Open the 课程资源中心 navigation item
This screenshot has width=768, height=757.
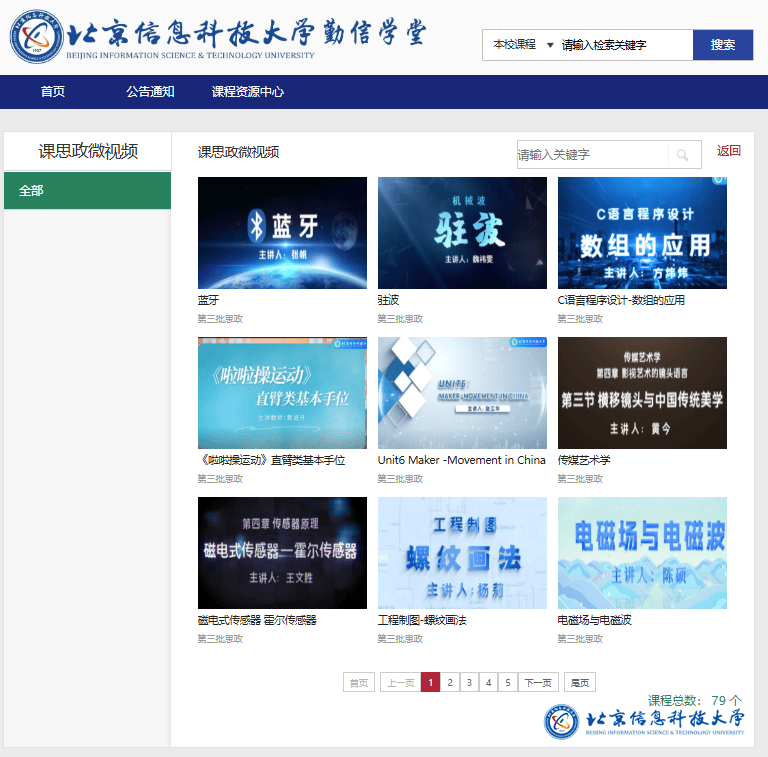[247, 92]
